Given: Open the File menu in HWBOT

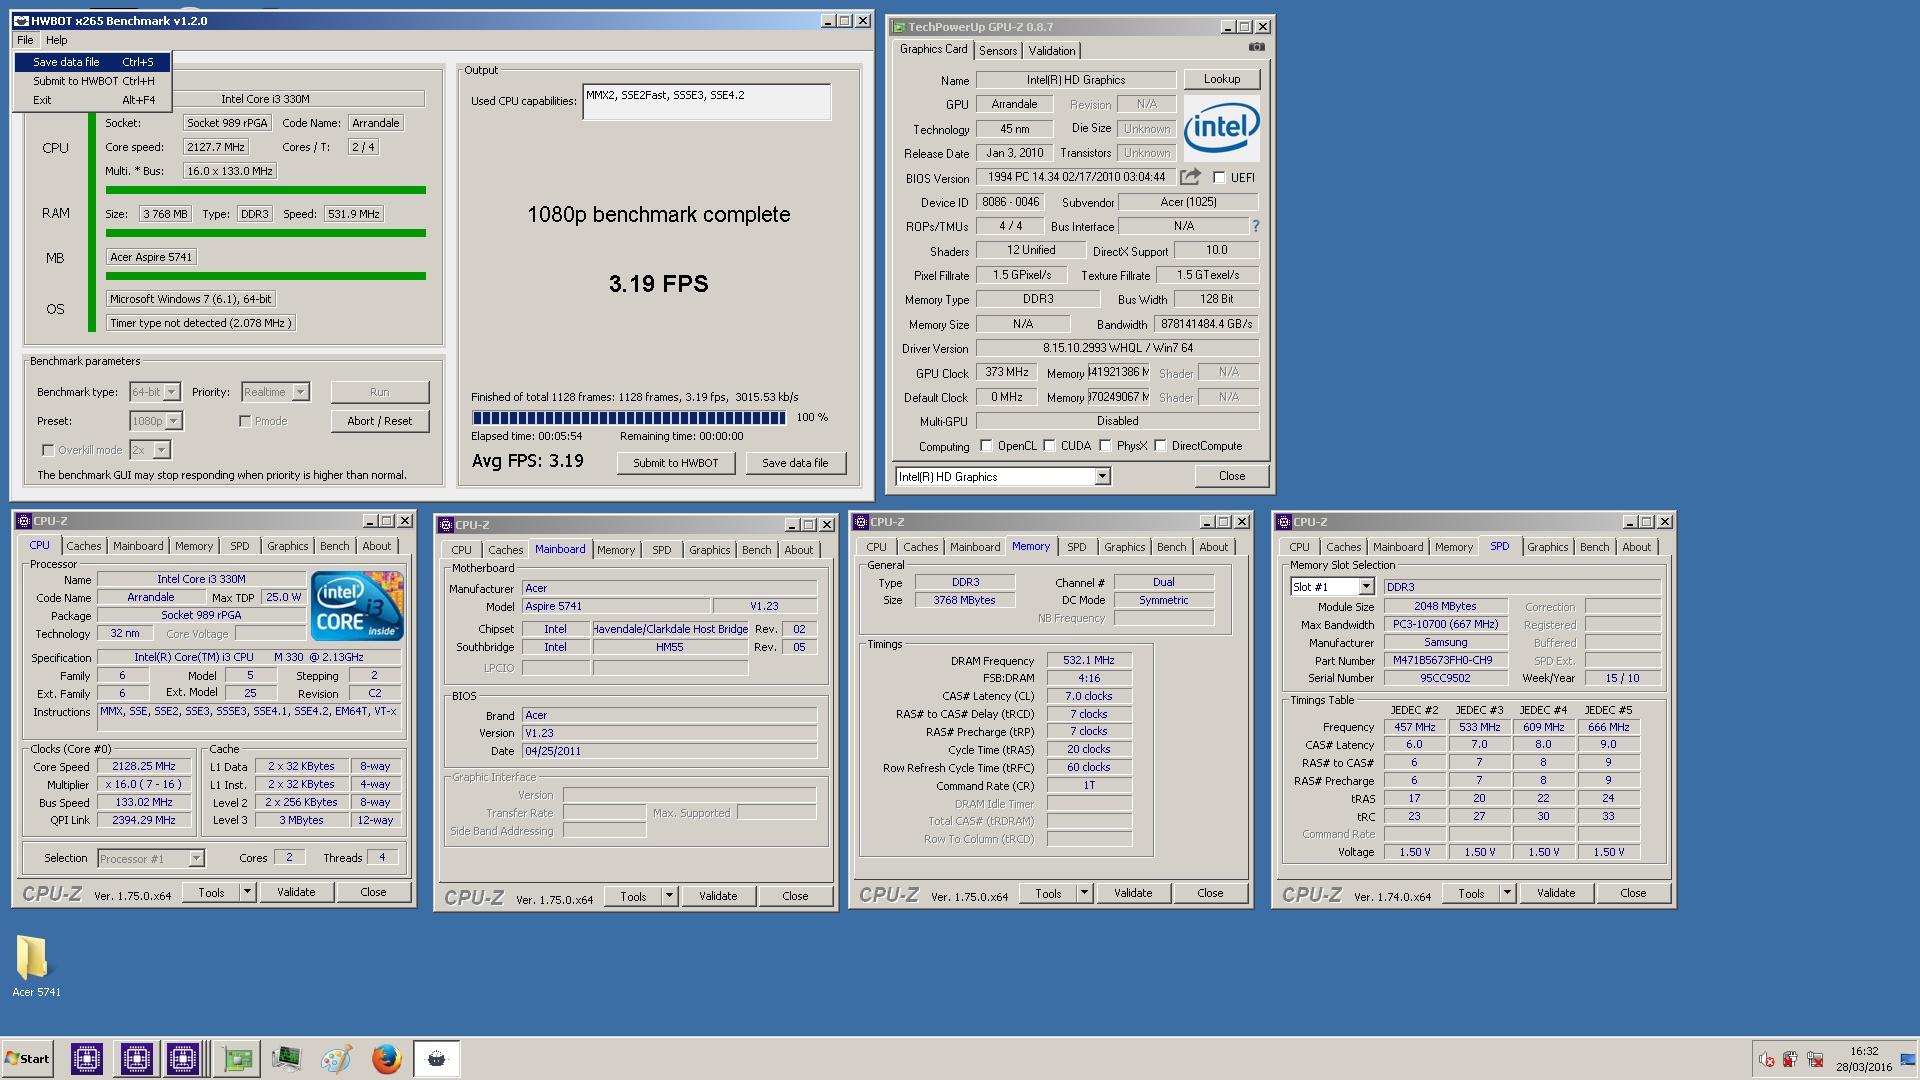Looking at the screenshot, I should 25,40.
